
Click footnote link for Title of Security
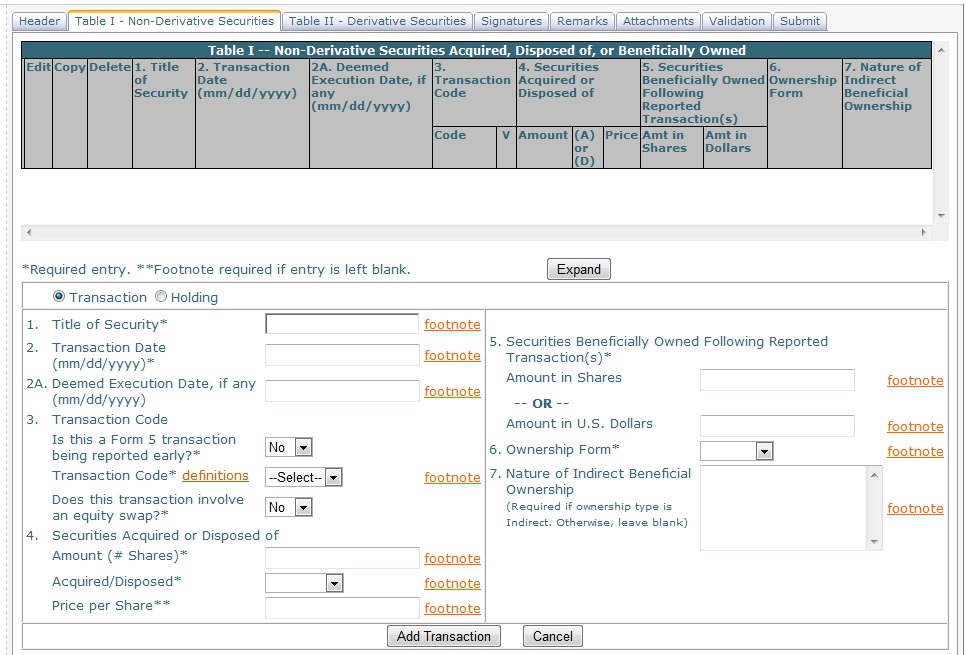click(x=452, y=324)
